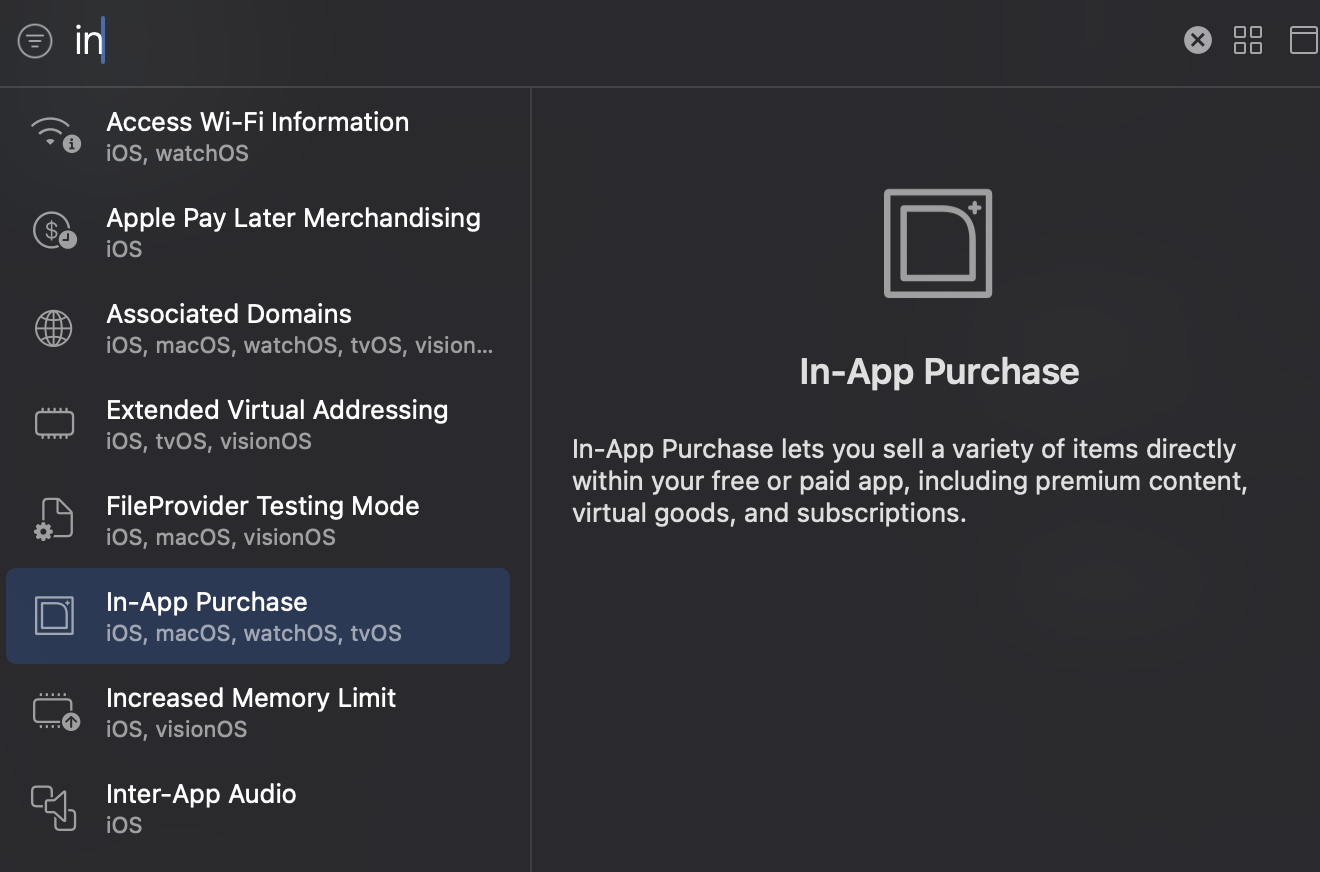Click the In-App Purchase detail heading
The width and height of the screenshot is (1320, 872).
click(939, 372)
